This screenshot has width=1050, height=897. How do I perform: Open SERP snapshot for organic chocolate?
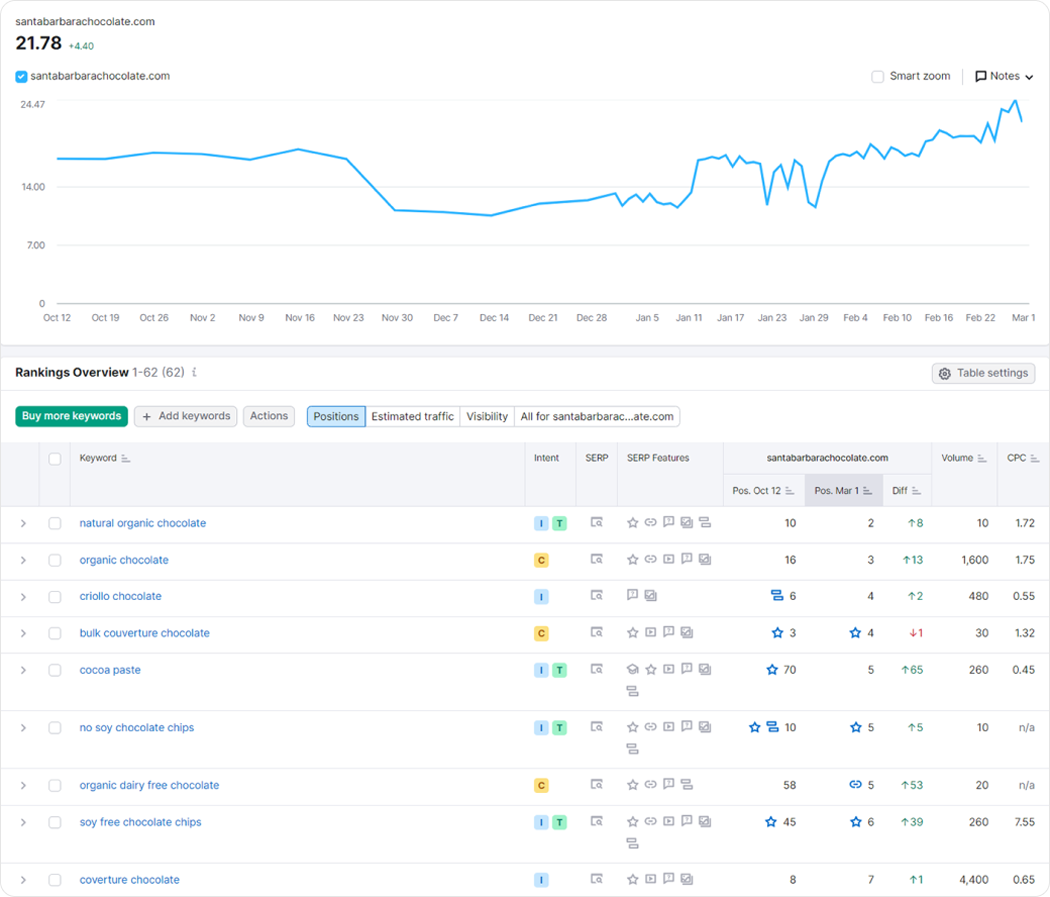[x=596, y=560]
